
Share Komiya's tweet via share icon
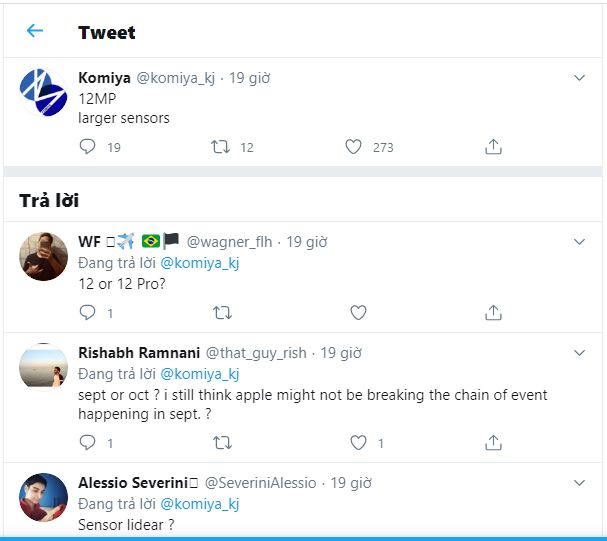tap(493, 147)
